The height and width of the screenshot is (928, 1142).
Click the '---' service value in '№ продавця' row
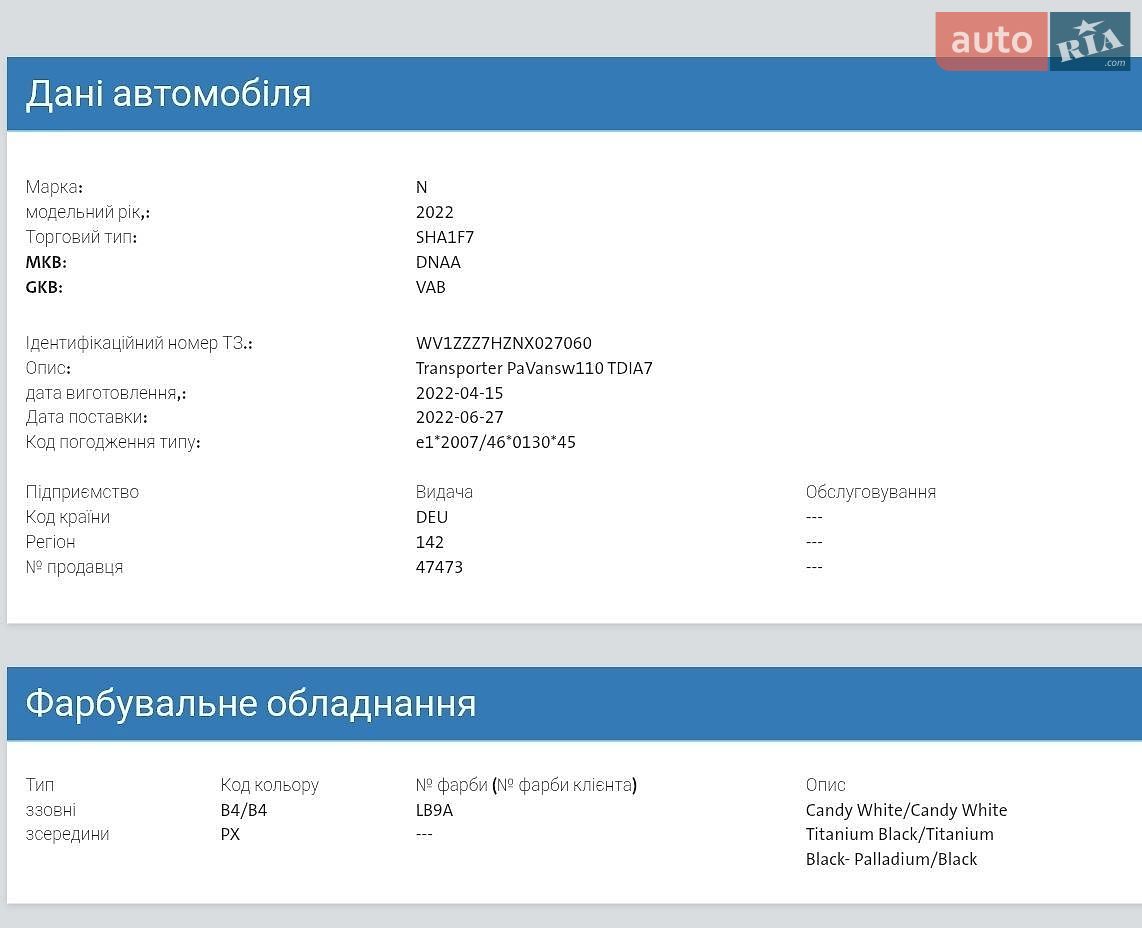coord(814,567)
